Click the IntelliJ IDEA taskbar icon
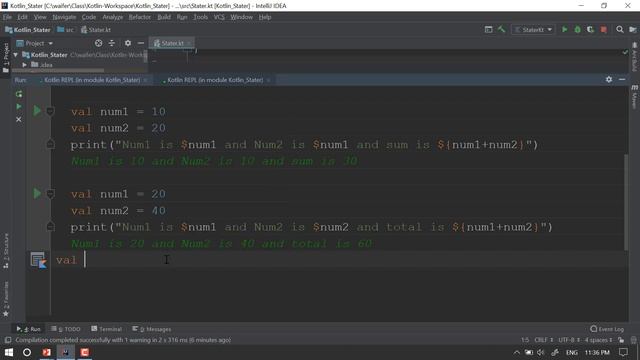This screenshot has width=640, height=360. (65, 352)
